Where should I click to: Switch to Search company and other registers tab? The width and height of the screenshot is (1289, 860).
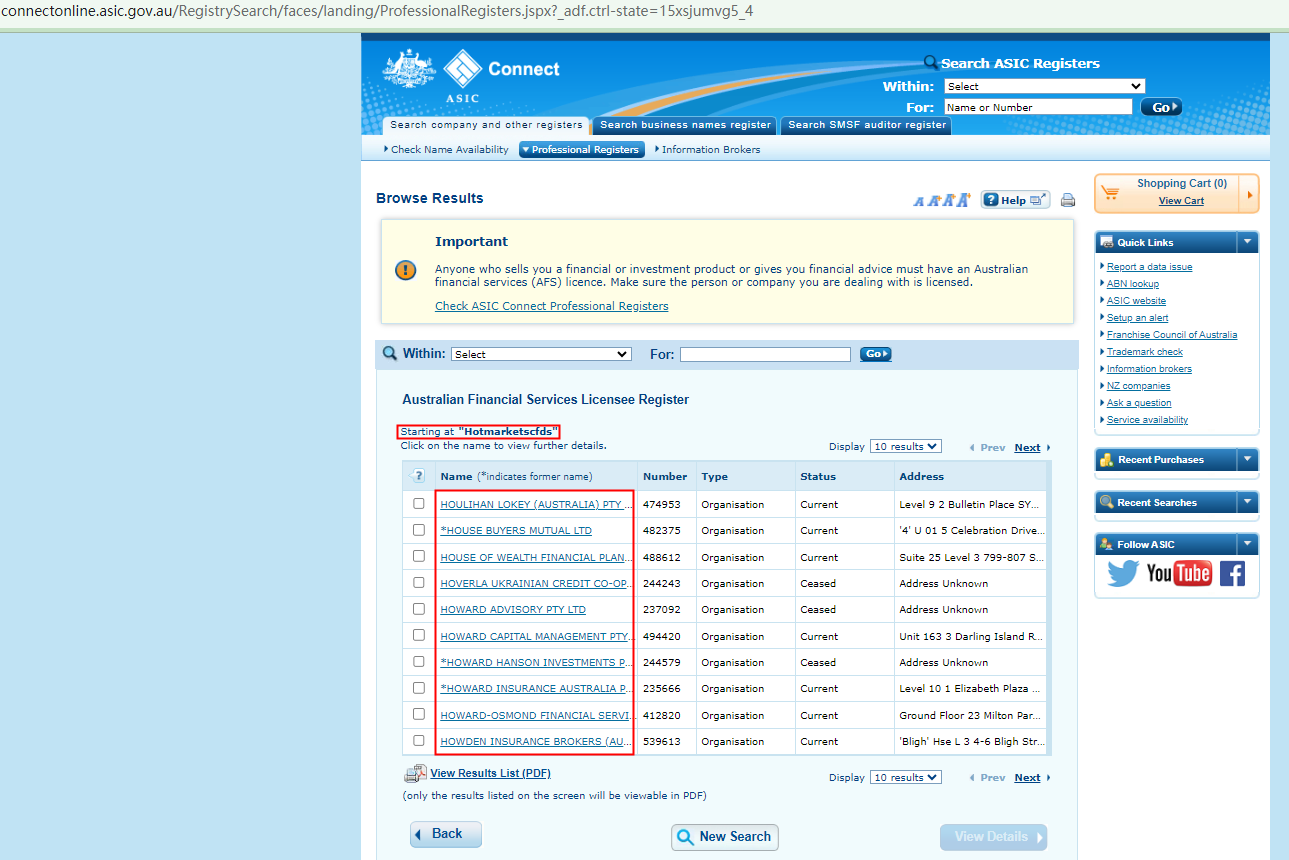point(486,125)
